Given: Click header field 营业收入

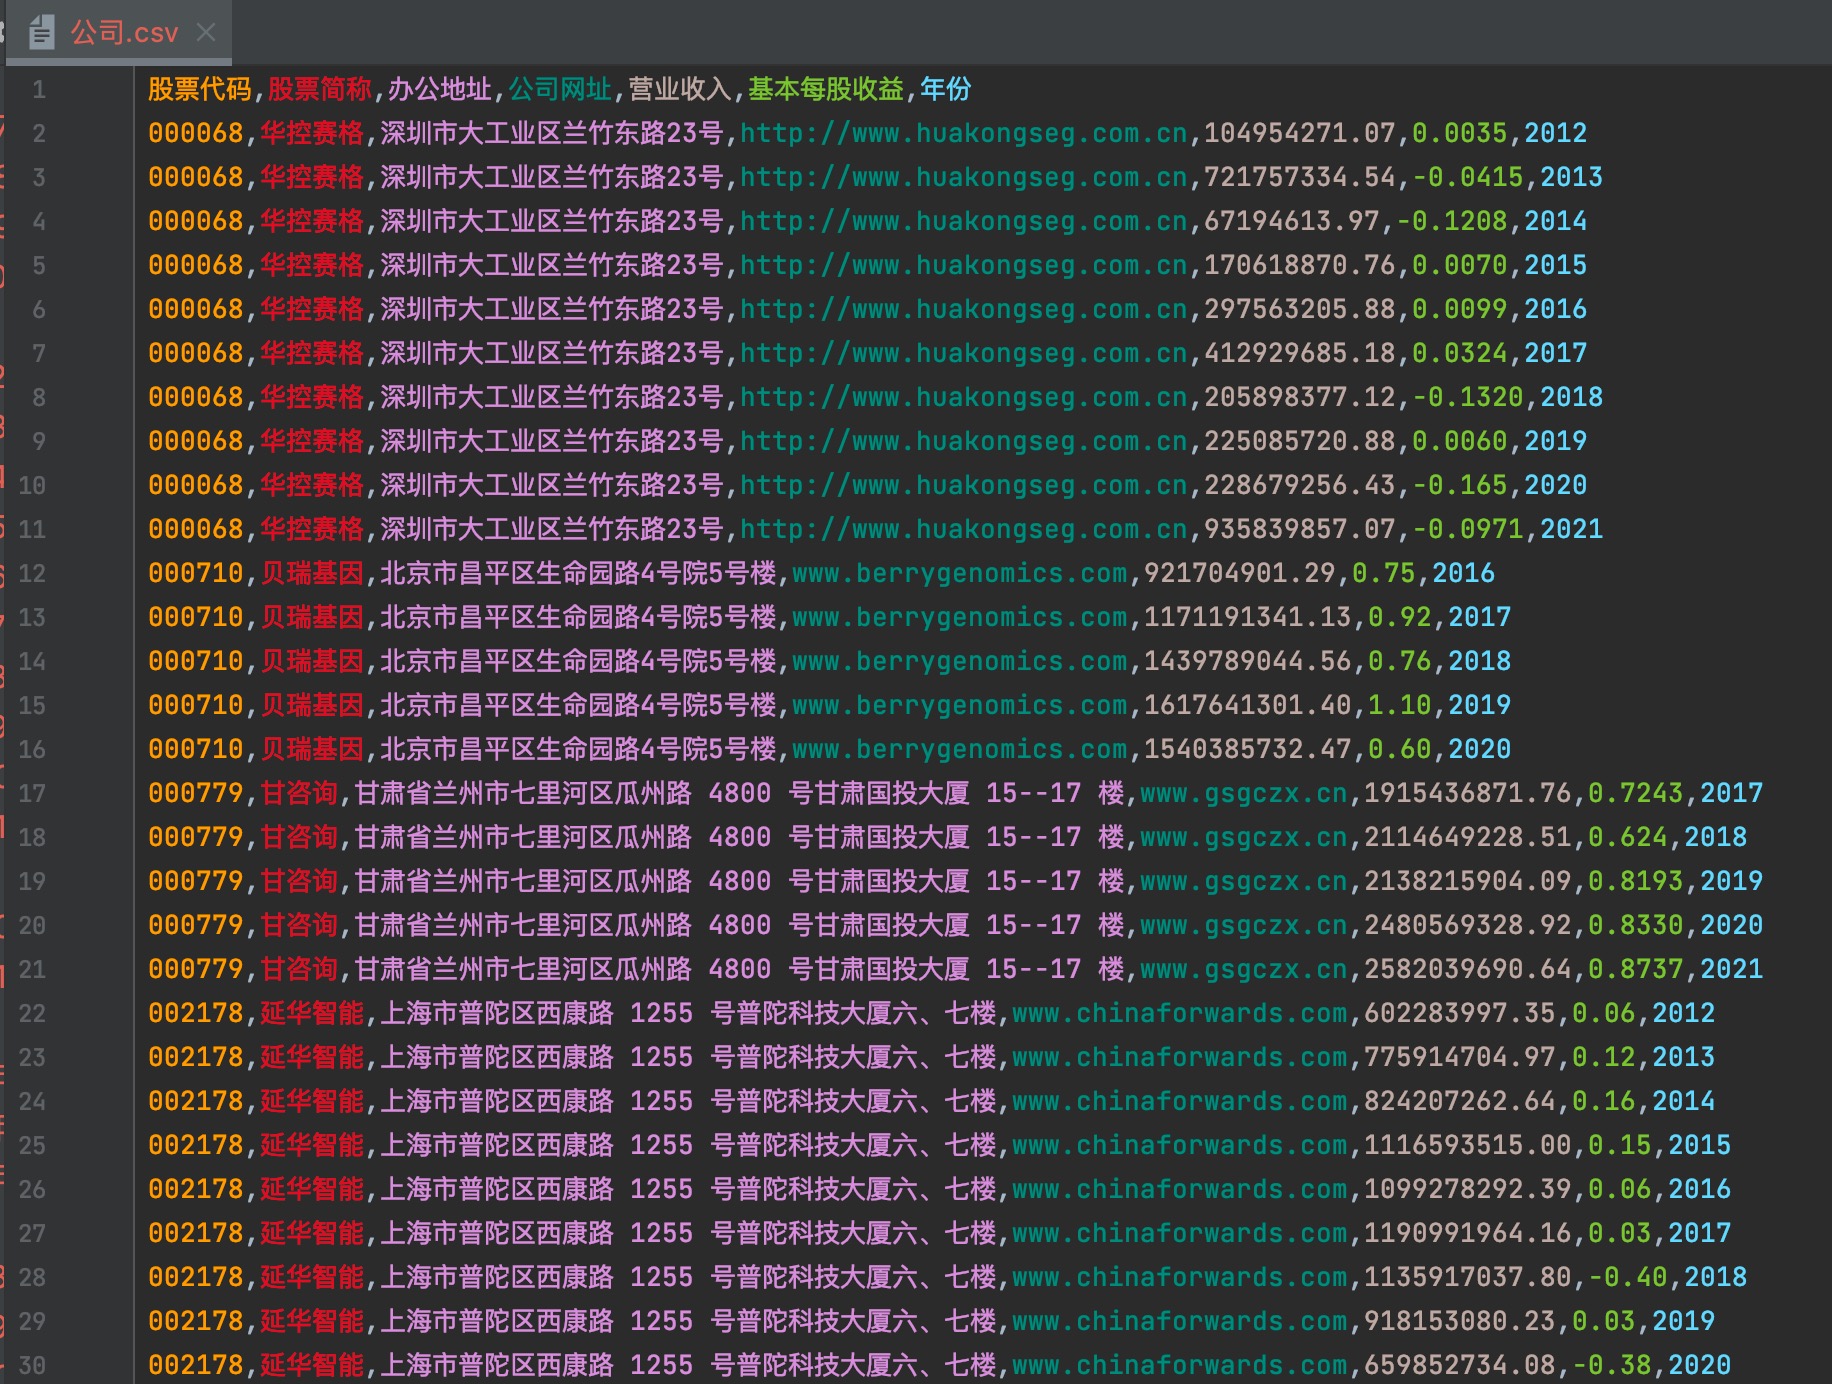Looking at the screenshot, I should click(680, 89).
